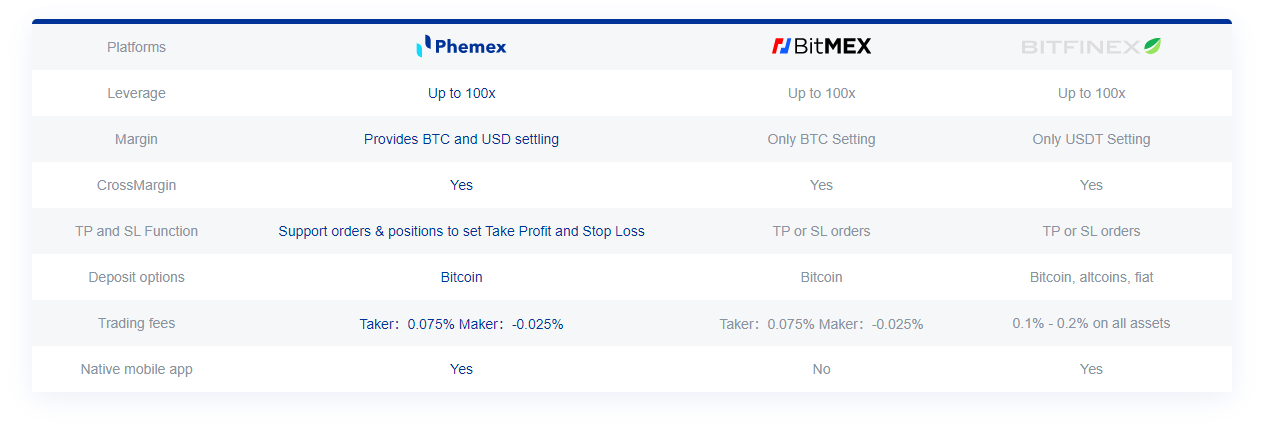The height and width of the screenshot is (425, 1276).
Task: Click the Leverage row label
Action: point(136,93)
